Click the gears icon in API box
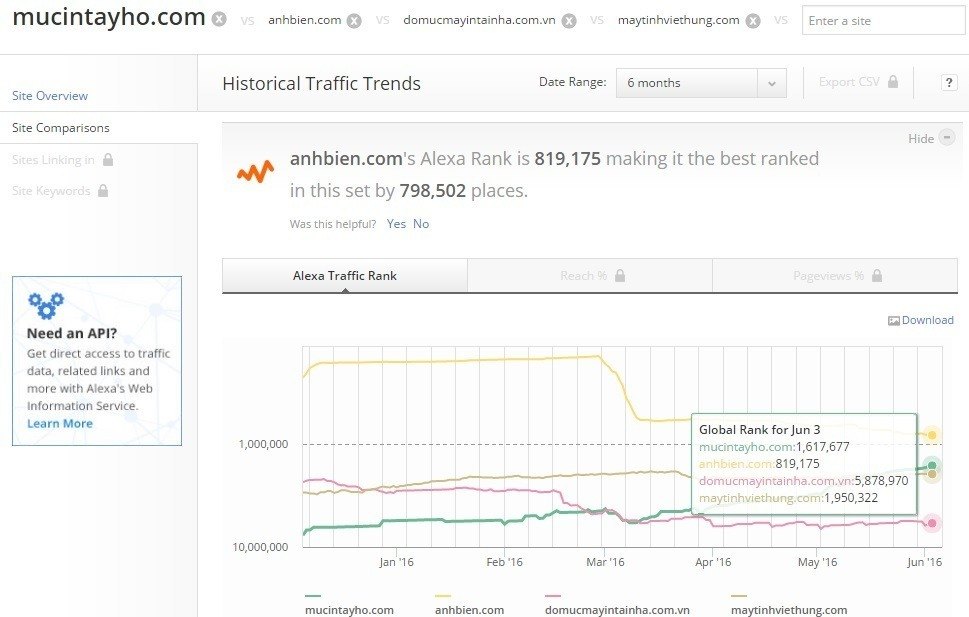 (x=46, y=305)
